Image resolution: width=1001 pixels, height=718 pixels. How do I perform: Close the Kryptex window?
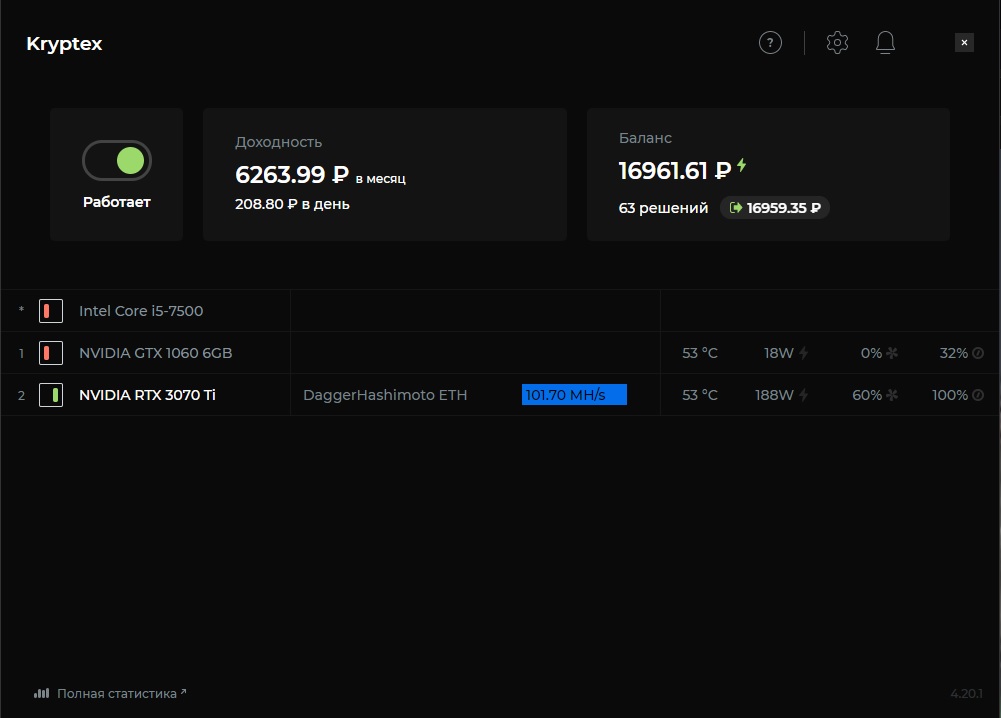tap(964, 43)
